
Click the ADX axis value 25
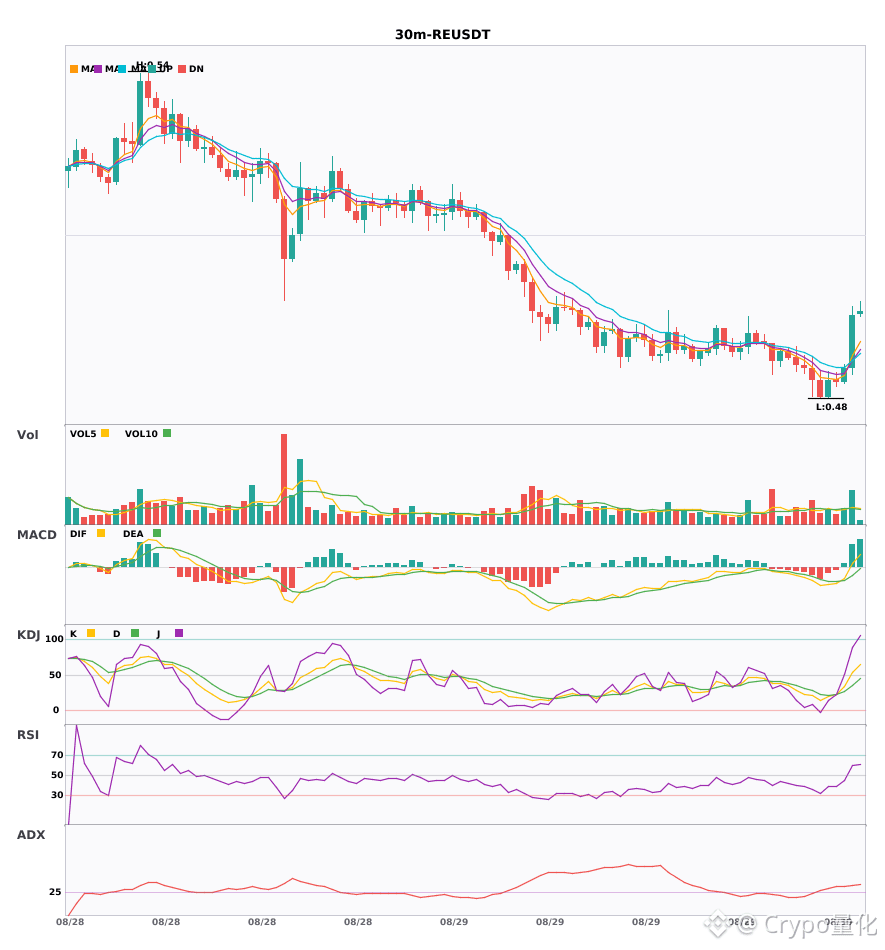click(55, 892)
